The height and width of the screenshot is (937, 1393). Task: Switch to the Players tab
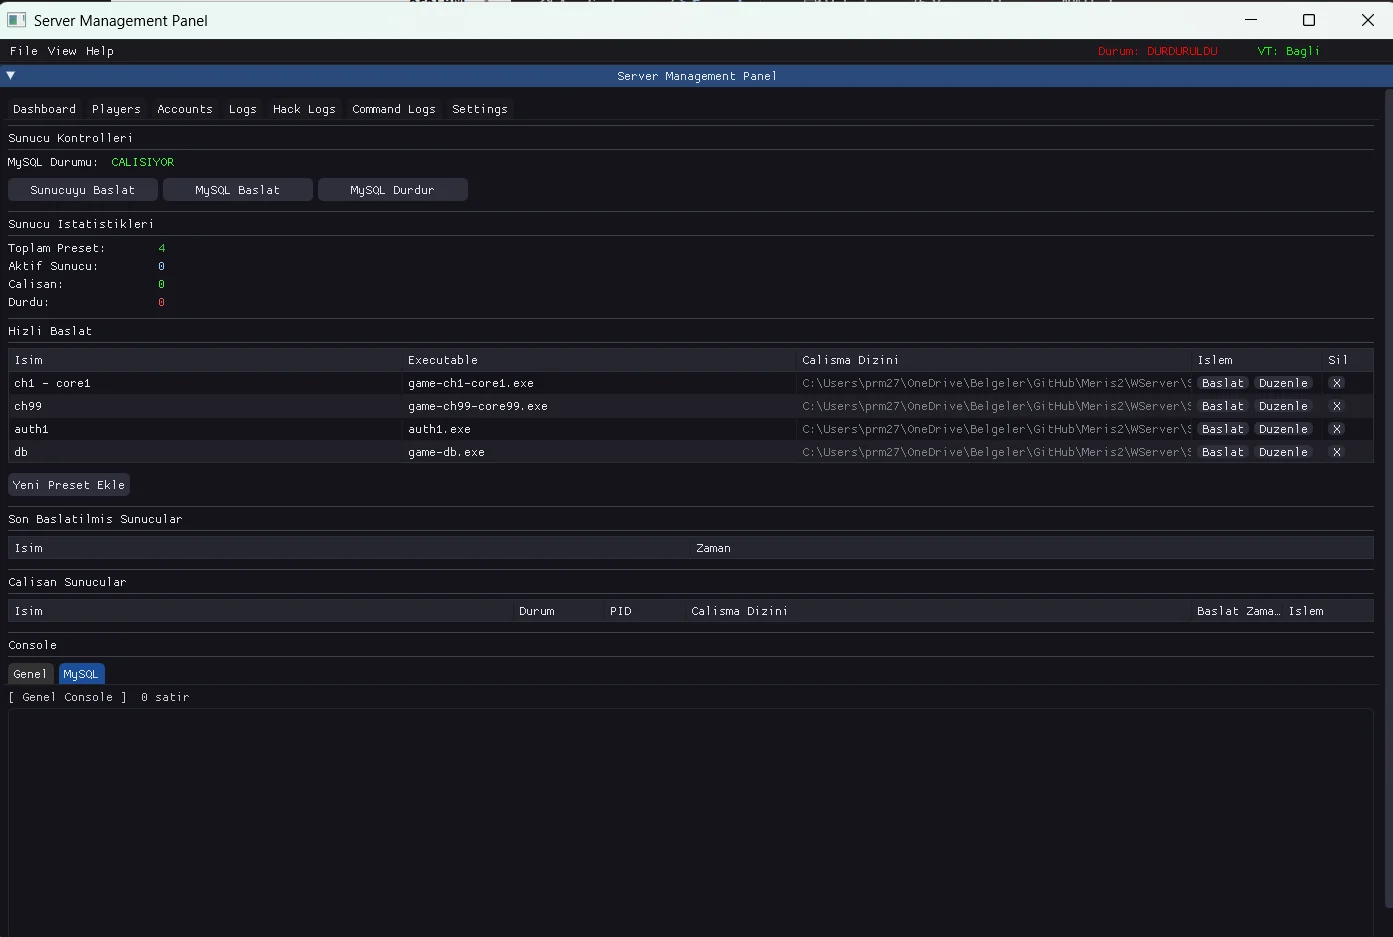coord(116,109)
